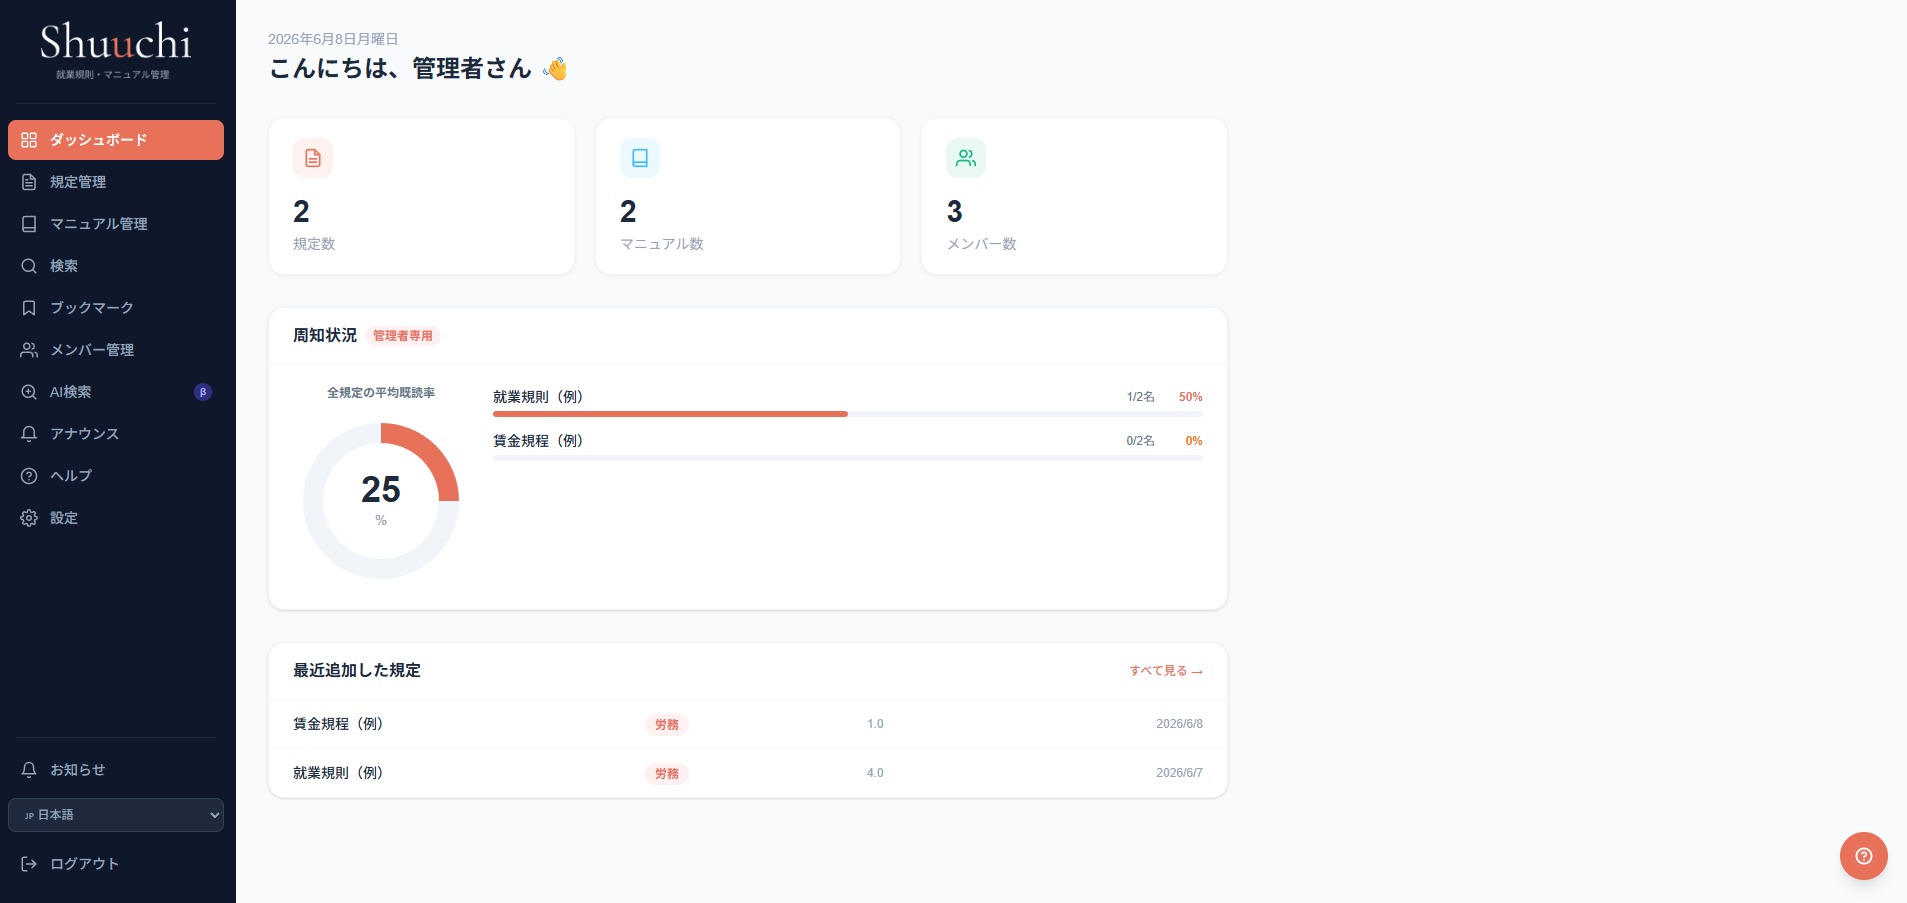Click the 賃金規程 0% progress bar
This screenshot has width=1907, height=903.
(x=848, y=457)
